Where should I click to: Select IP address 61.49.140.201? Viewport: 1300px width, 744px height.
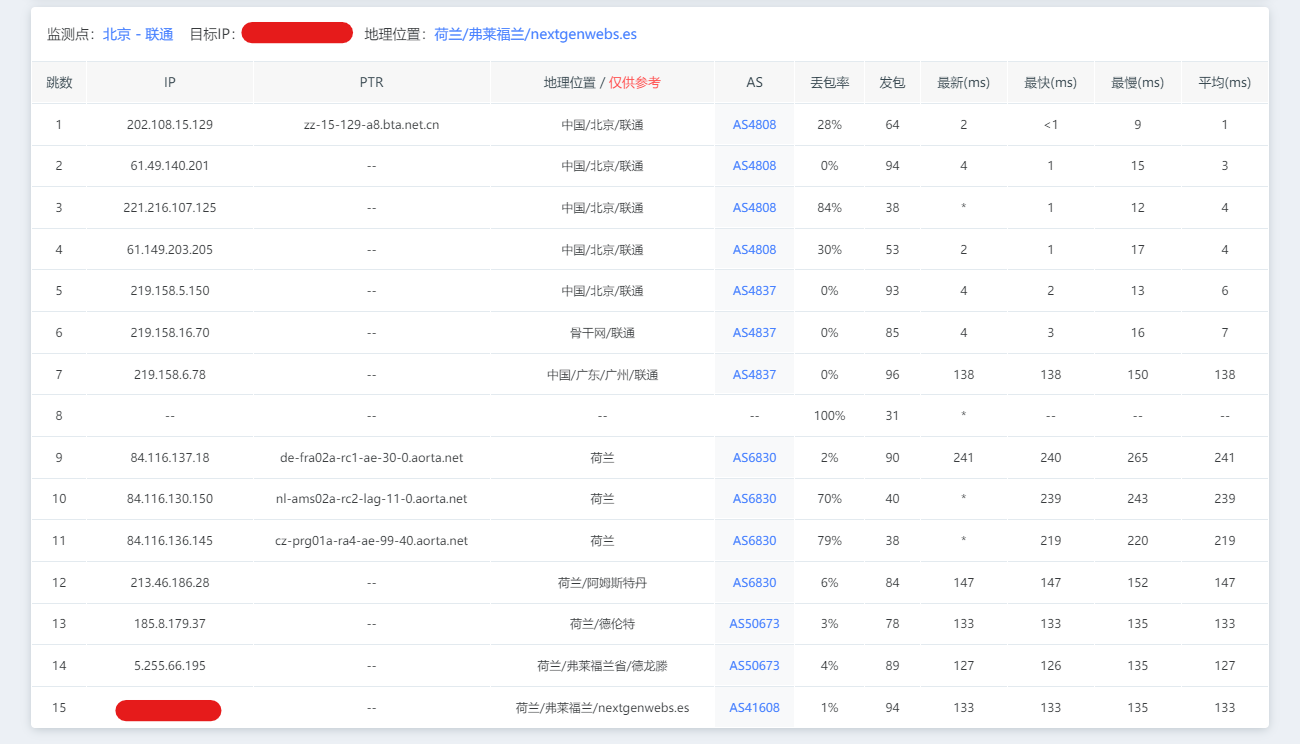pyautogui.click(x=170, y=166)
